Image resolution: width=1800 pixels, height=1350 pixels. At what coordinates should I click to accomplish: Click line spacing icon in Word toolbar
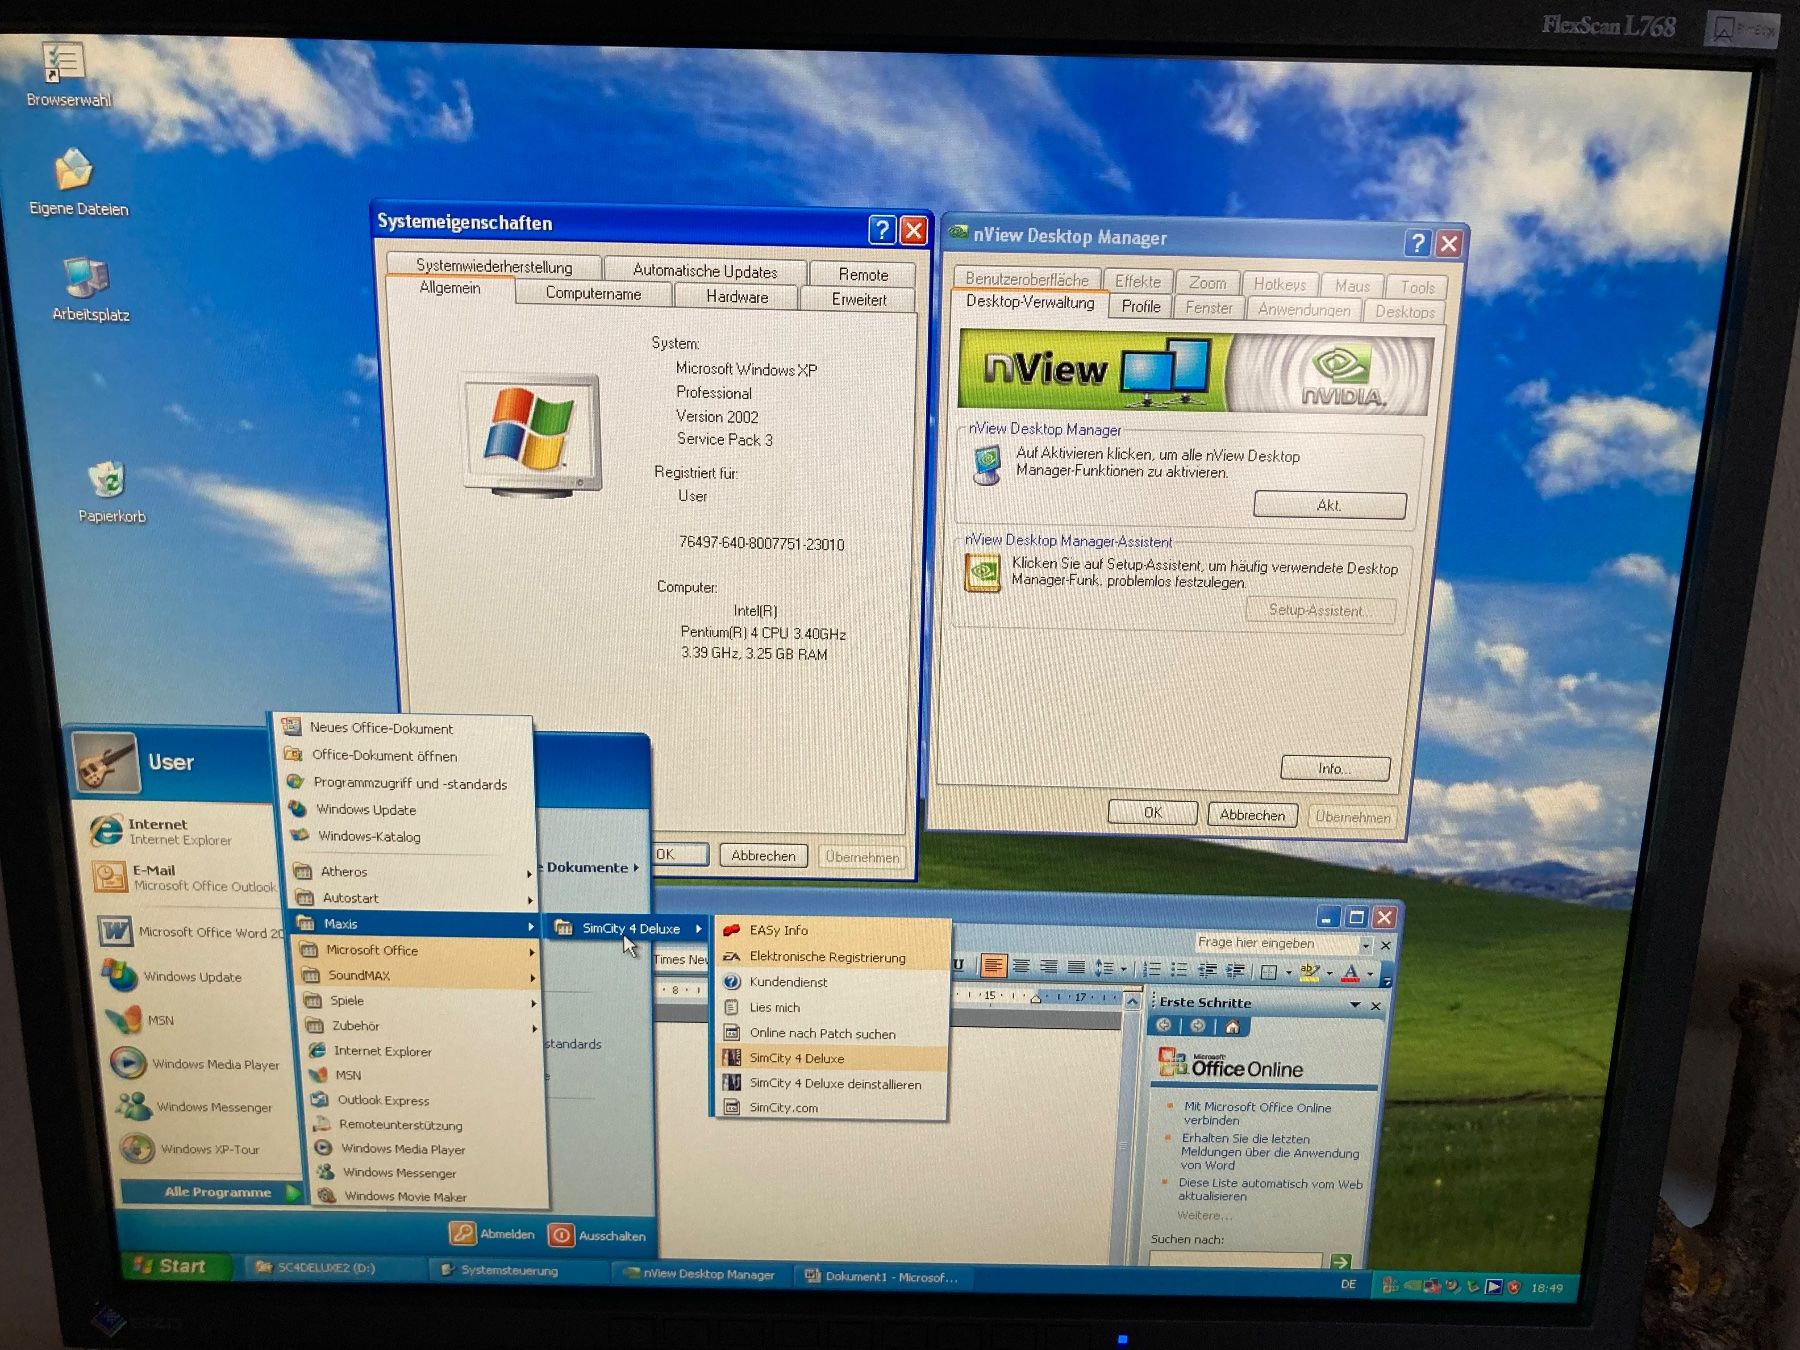click(1103, 968)
